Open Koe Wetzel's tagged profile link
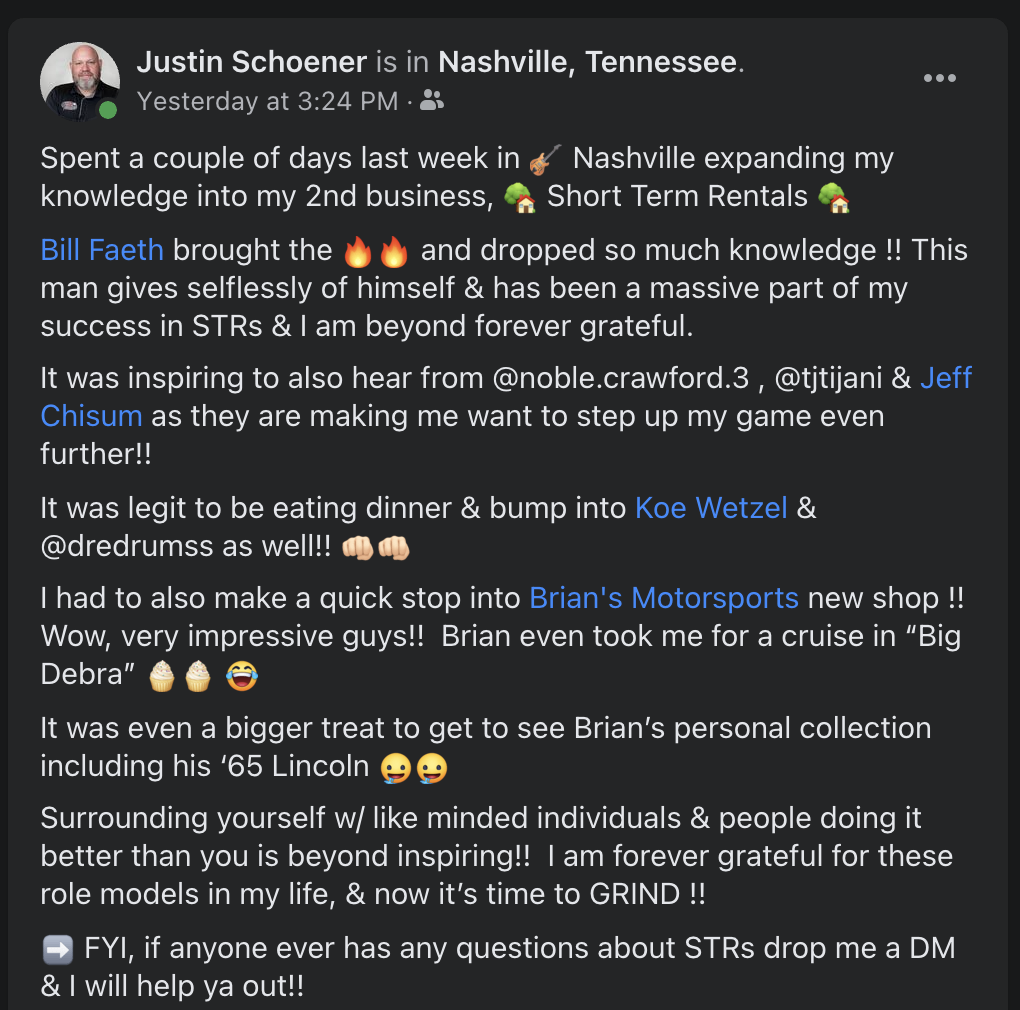 (711, 508)
